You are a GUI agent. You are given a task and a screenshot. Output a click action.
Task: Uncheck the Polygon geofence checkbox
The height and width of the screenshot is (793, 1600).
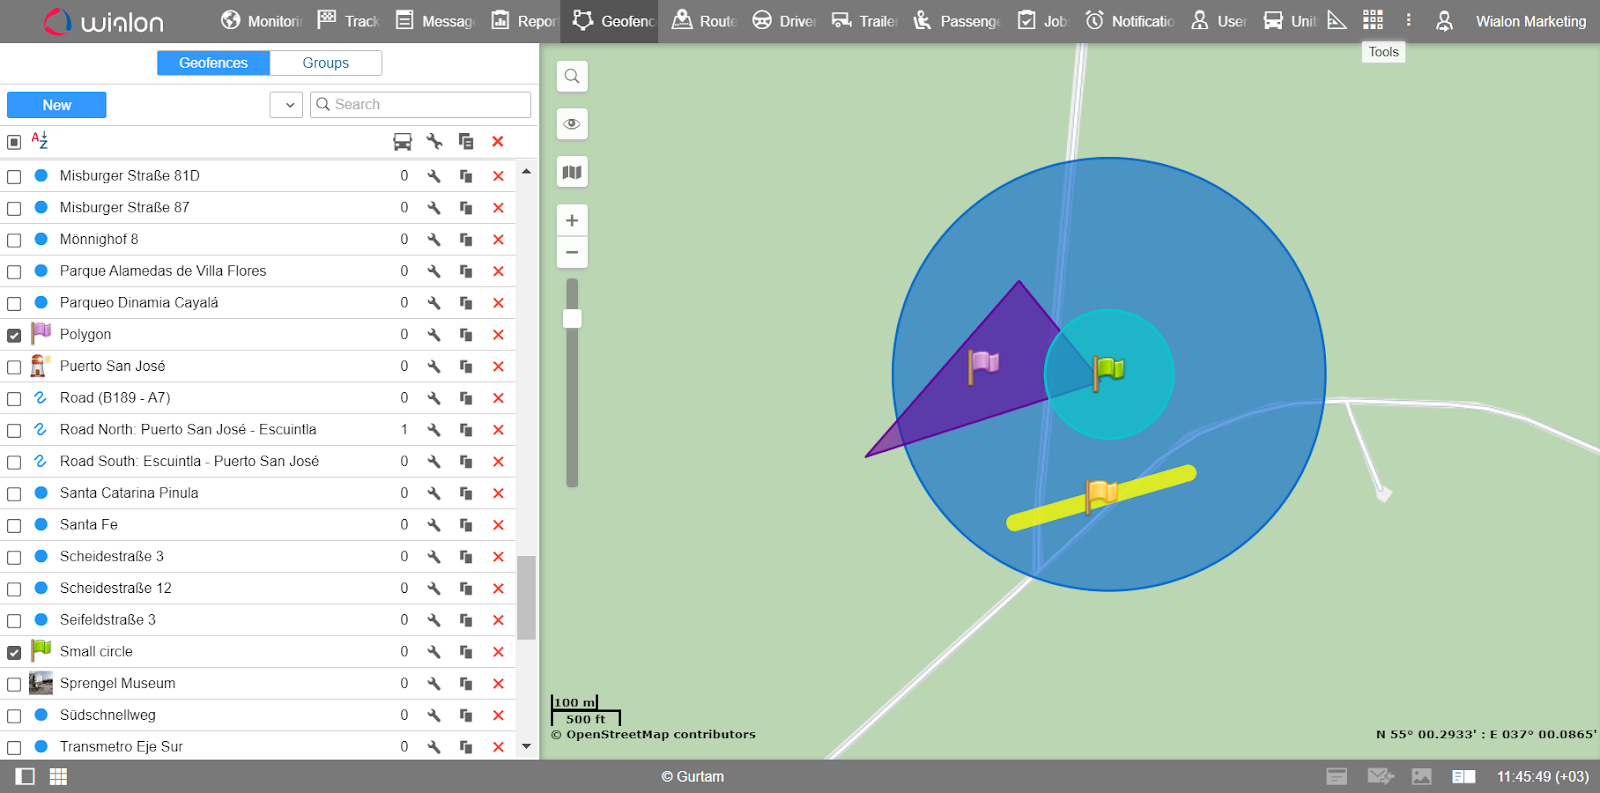(x=14, y=335)
